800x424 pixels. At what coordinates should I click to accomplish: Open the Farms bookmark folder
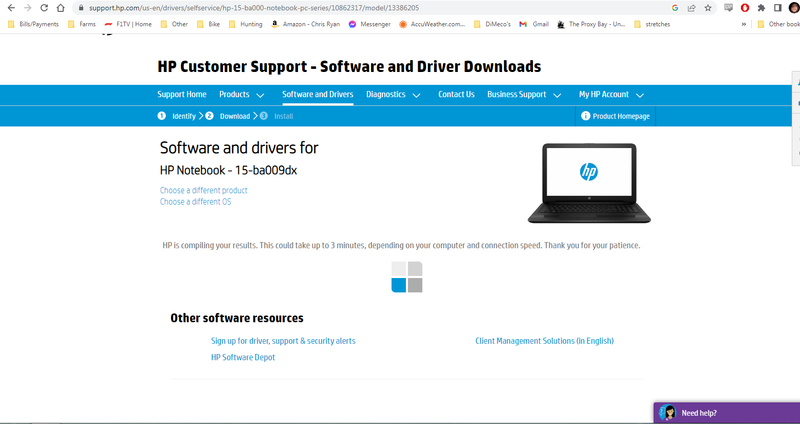82,24
